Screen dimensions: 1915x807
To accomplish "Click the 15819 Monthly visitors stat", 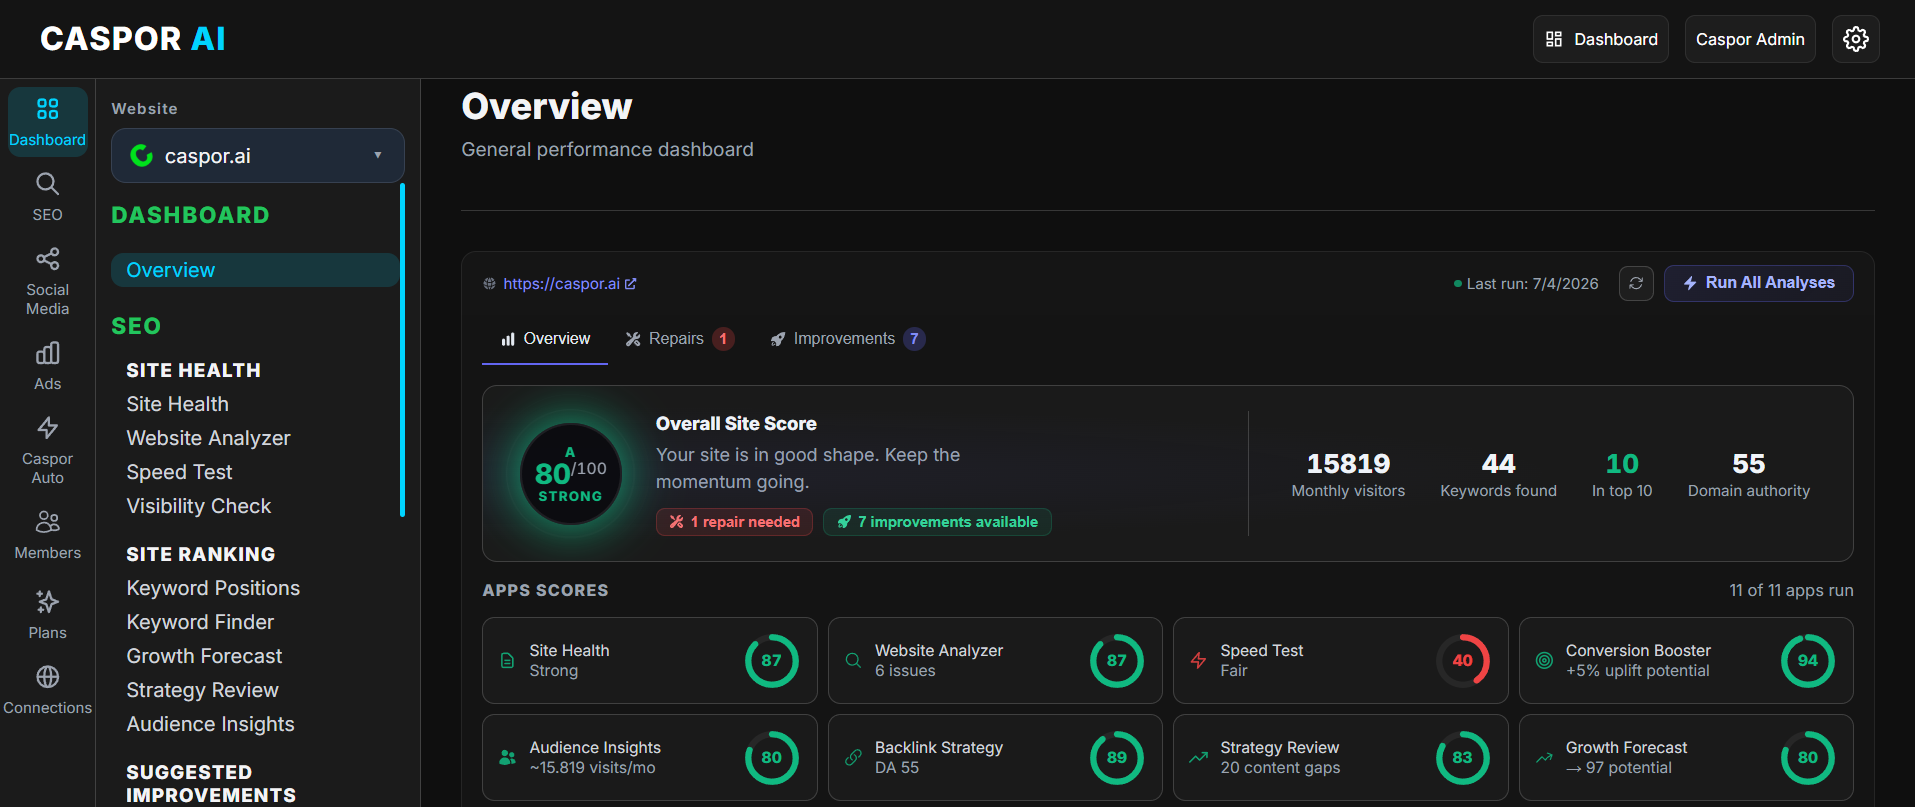I will (x=1348, y=475).
